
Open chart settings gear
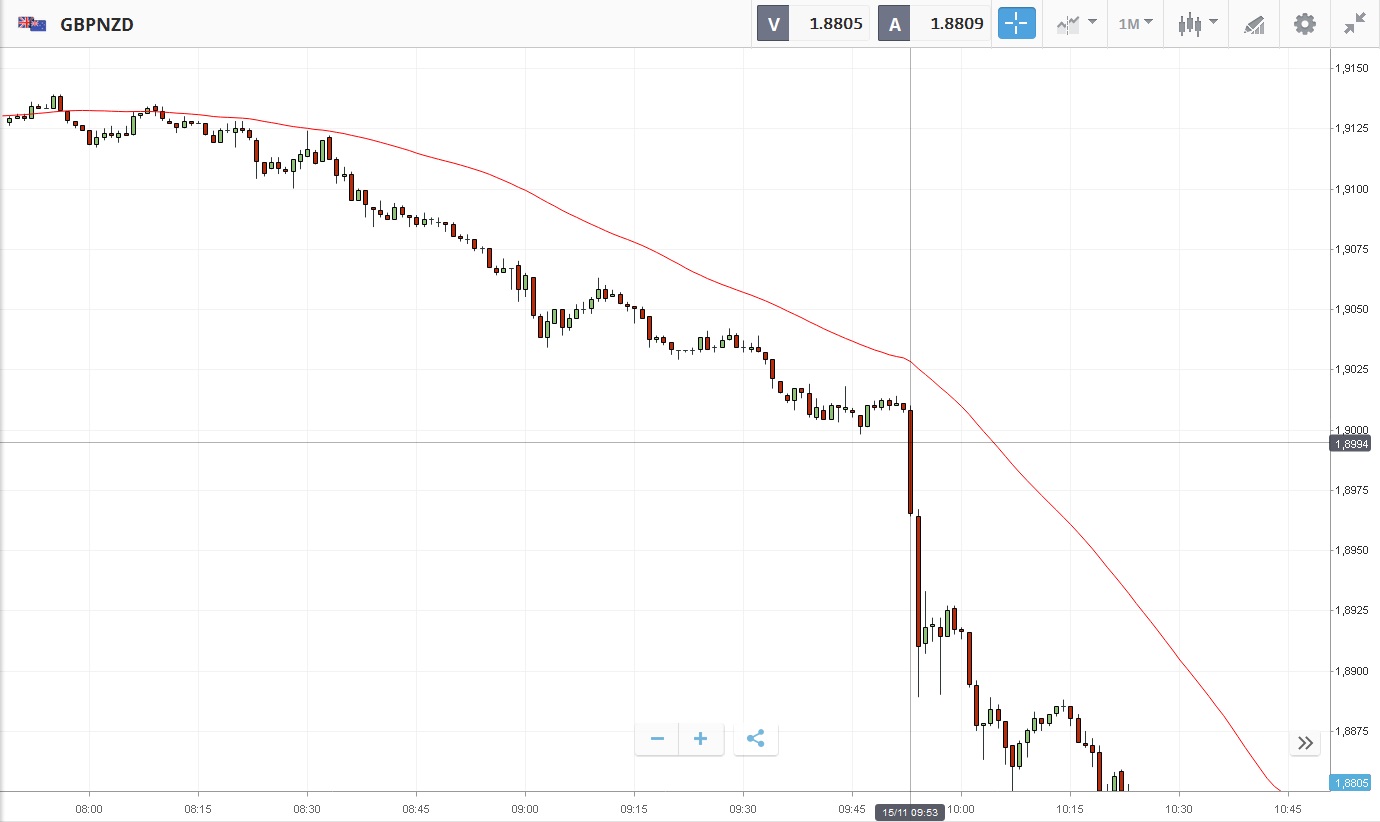[1305, 24]
